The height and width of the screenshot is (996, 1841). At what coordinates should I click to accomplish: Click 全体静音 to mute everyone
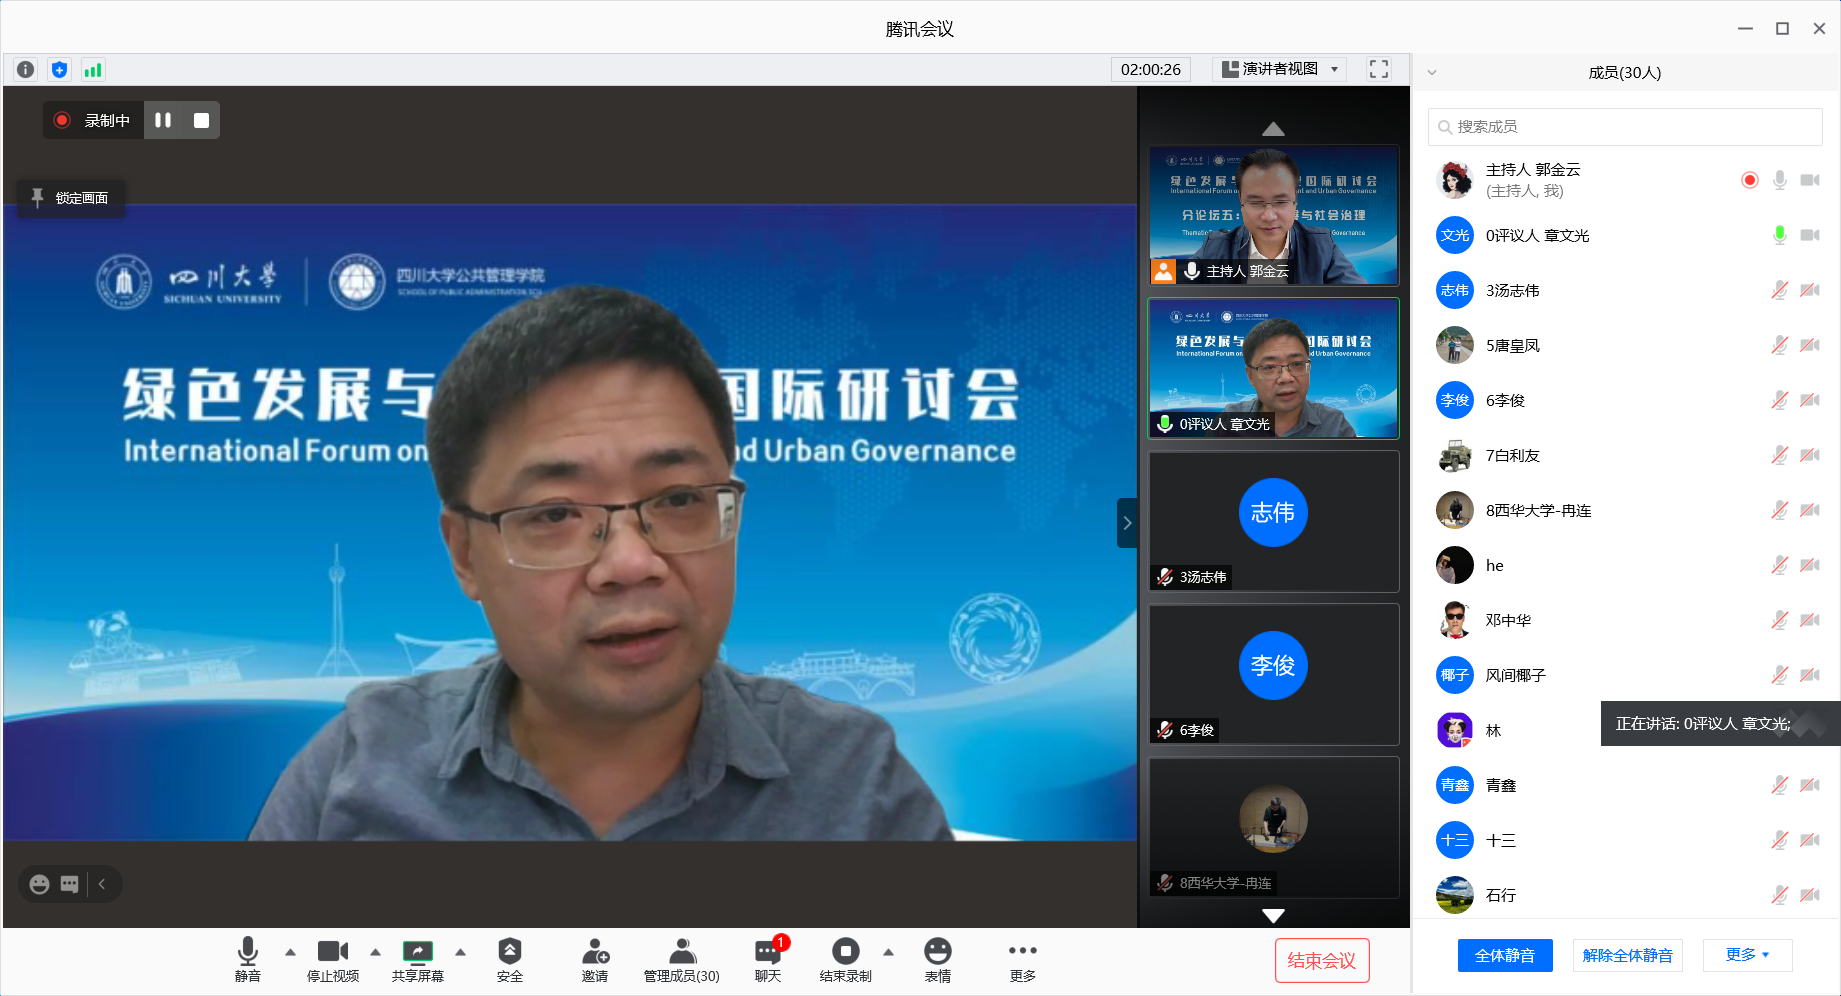1504,955
